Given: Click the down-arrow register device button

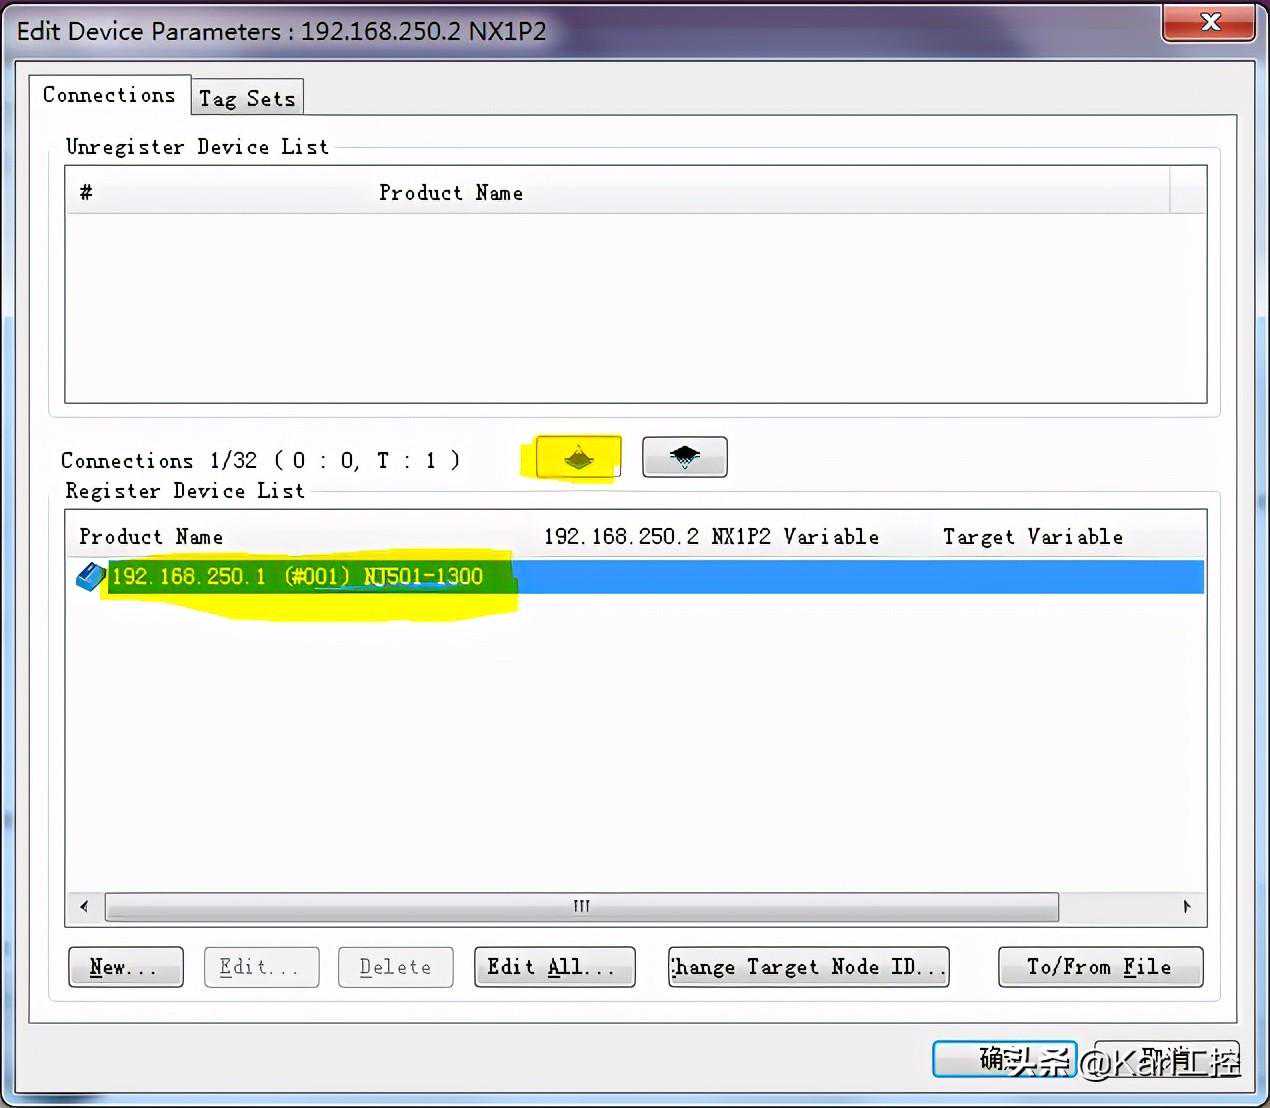Looking at the screenshot, I should point(684,457).
